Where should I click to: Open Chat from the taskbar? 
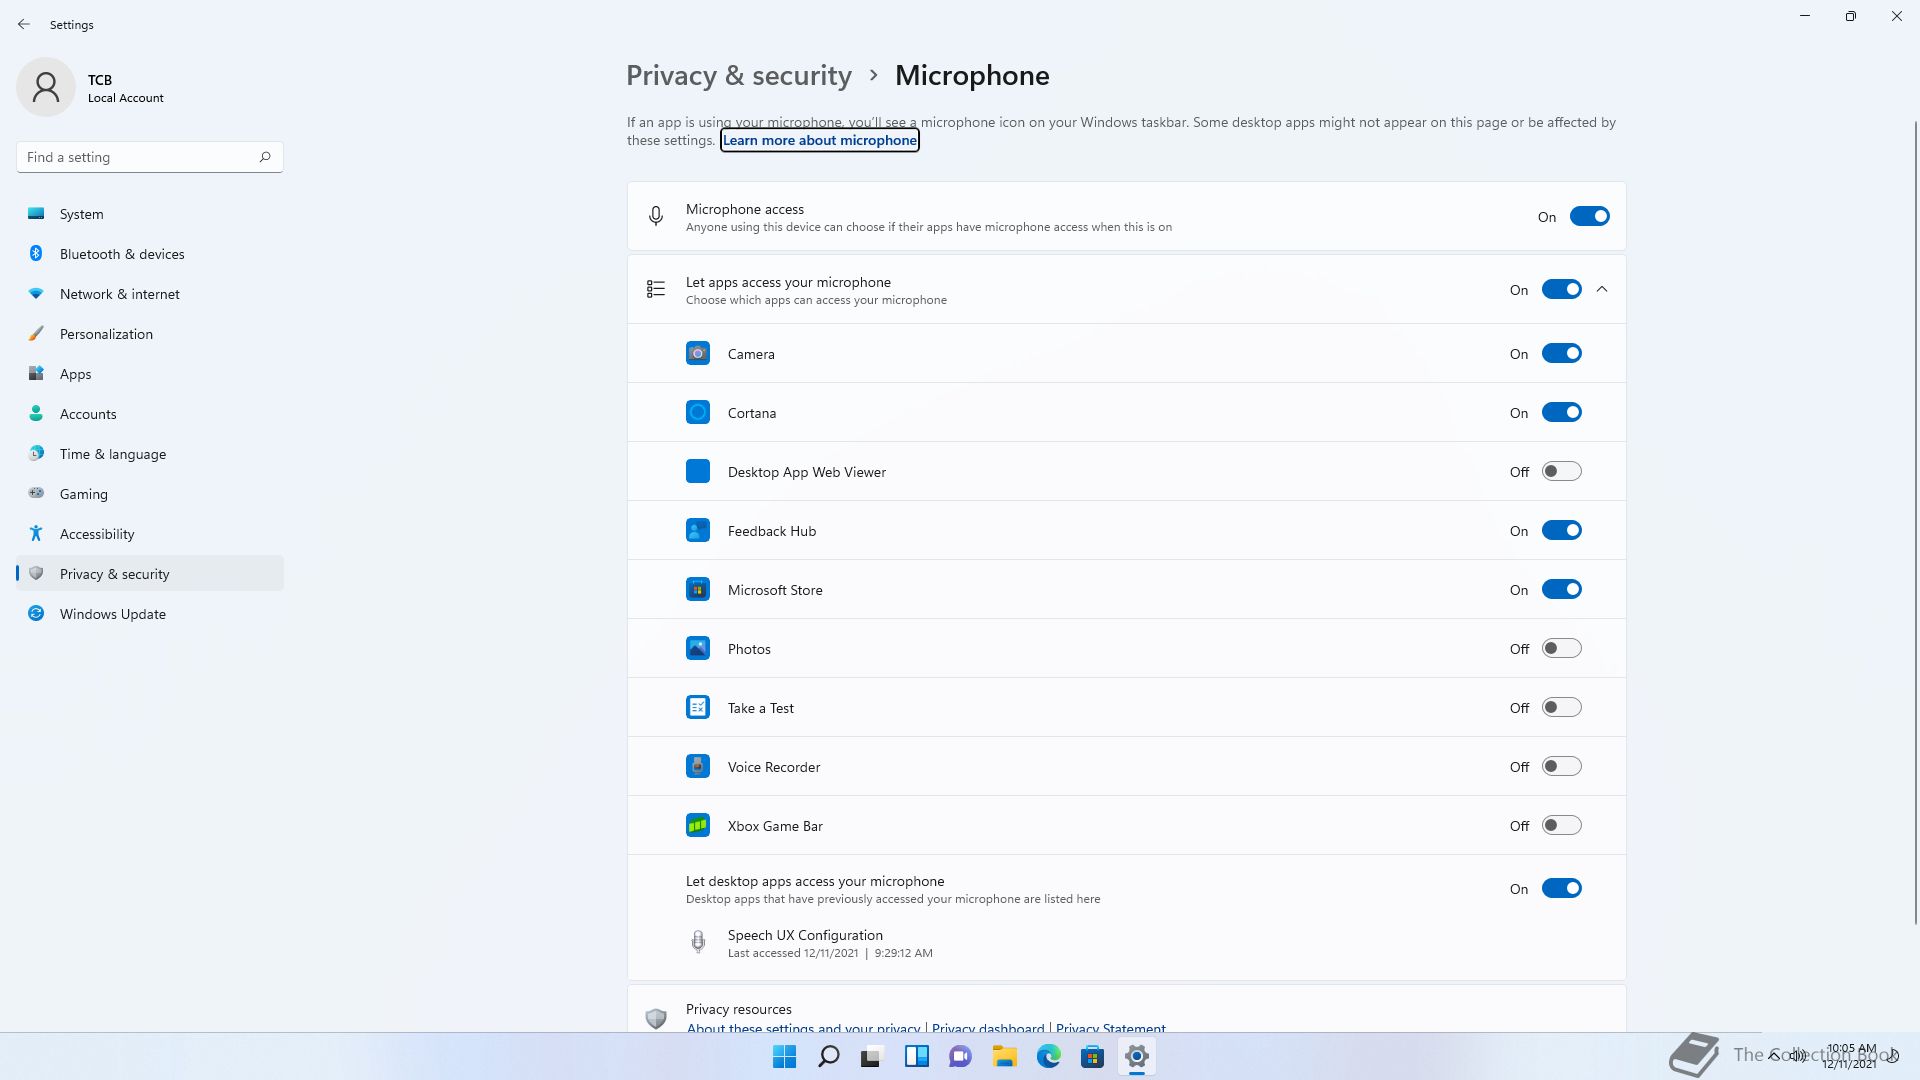(960, 1056)
